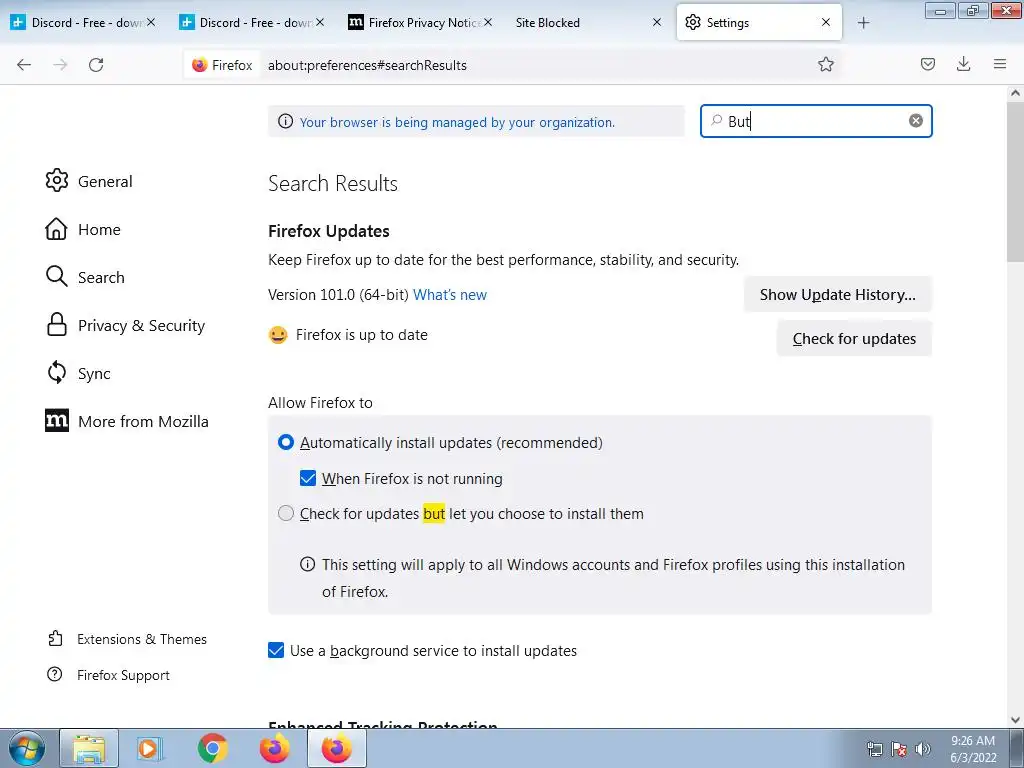Go back using the back arrow
The height and width of the screenshot is (768, 1024).
24,65
